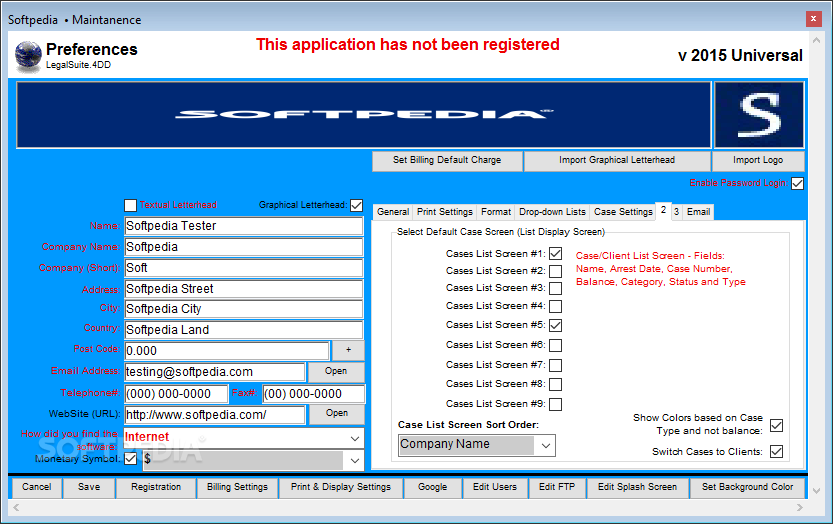The height and width of the screenshot is (524, 833).
Task: Open the Format tab
Action: [496, 212]
